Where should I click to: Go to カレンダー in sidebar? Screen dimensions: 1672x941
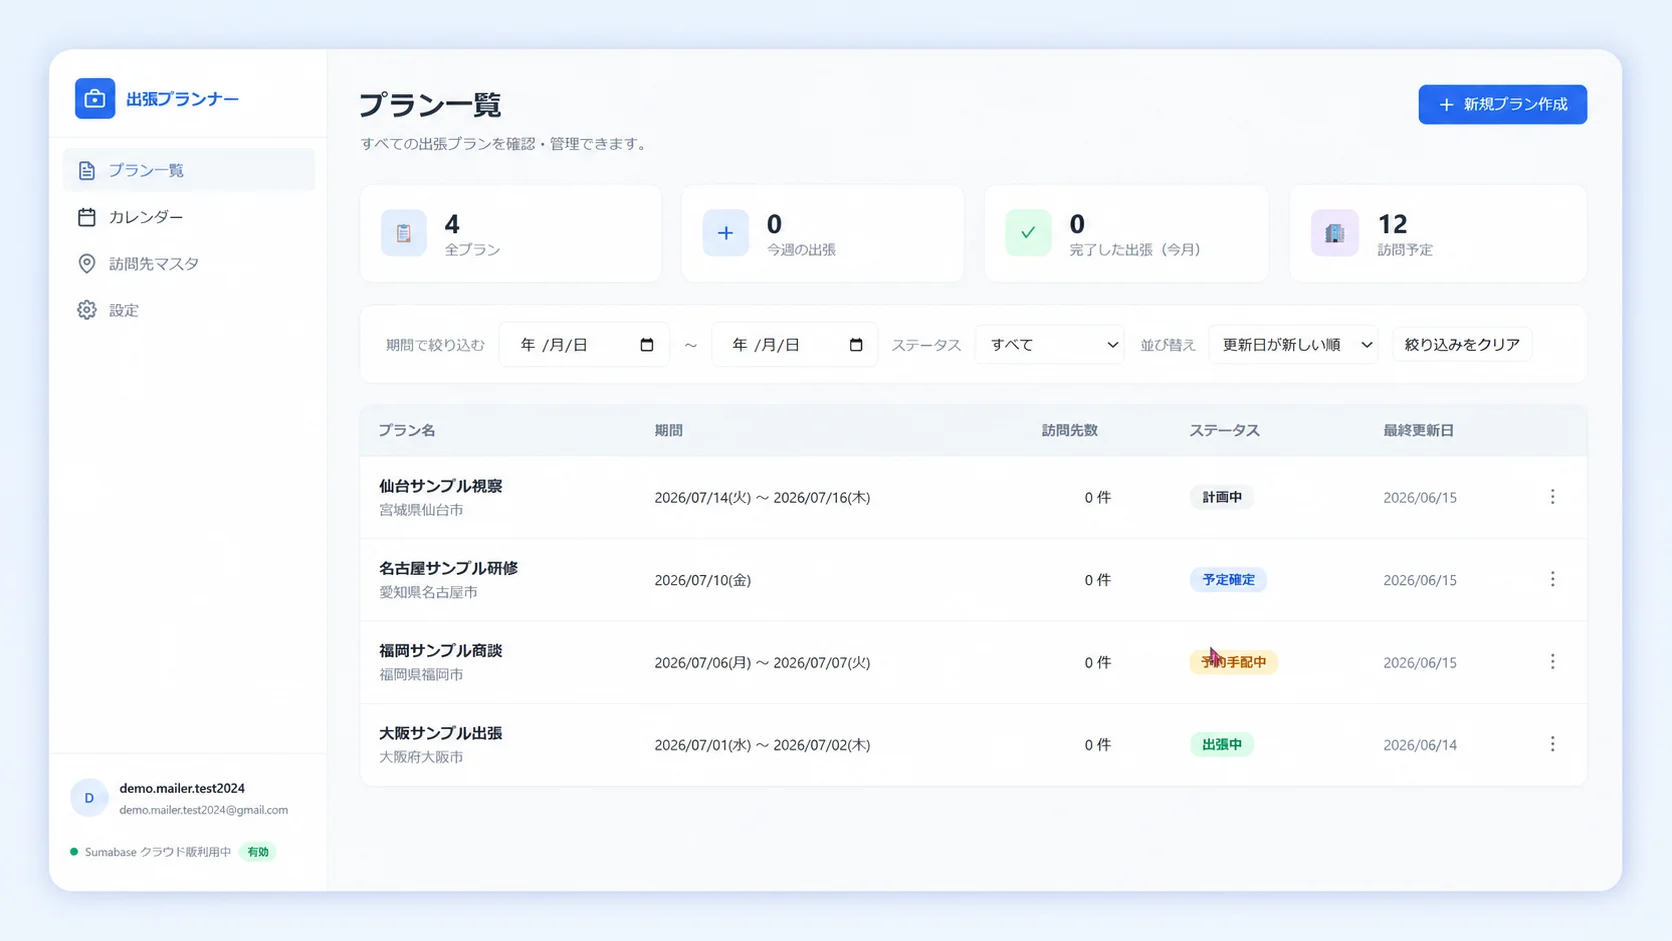click(x=189, y=217)
